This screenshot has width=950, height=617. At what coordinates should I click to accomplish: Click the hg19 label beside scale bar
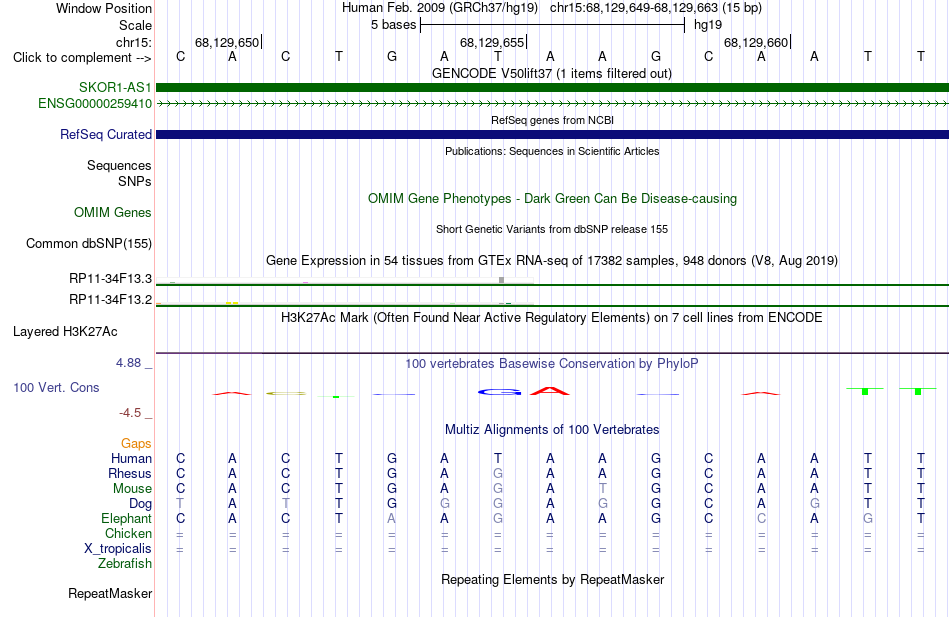click(x=708, y=25)
